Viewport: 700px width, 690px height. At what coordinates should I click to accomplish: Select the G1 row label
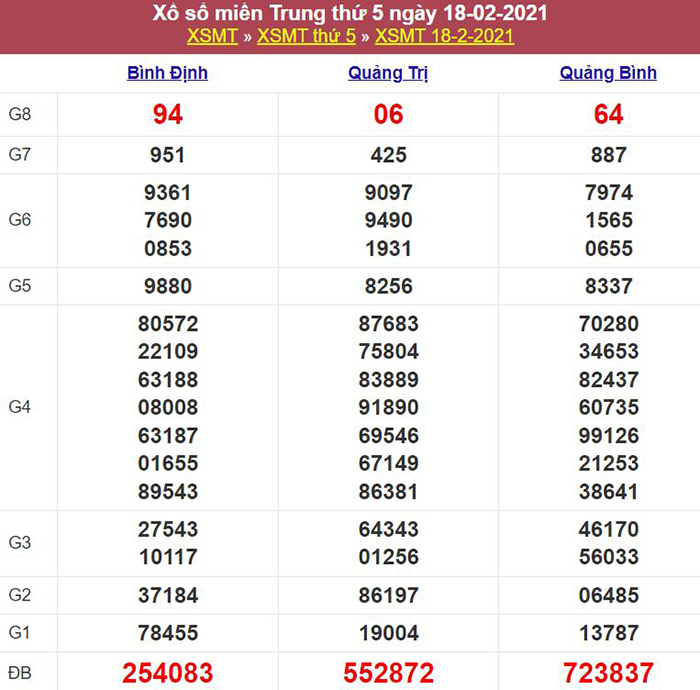click(20, 633)
